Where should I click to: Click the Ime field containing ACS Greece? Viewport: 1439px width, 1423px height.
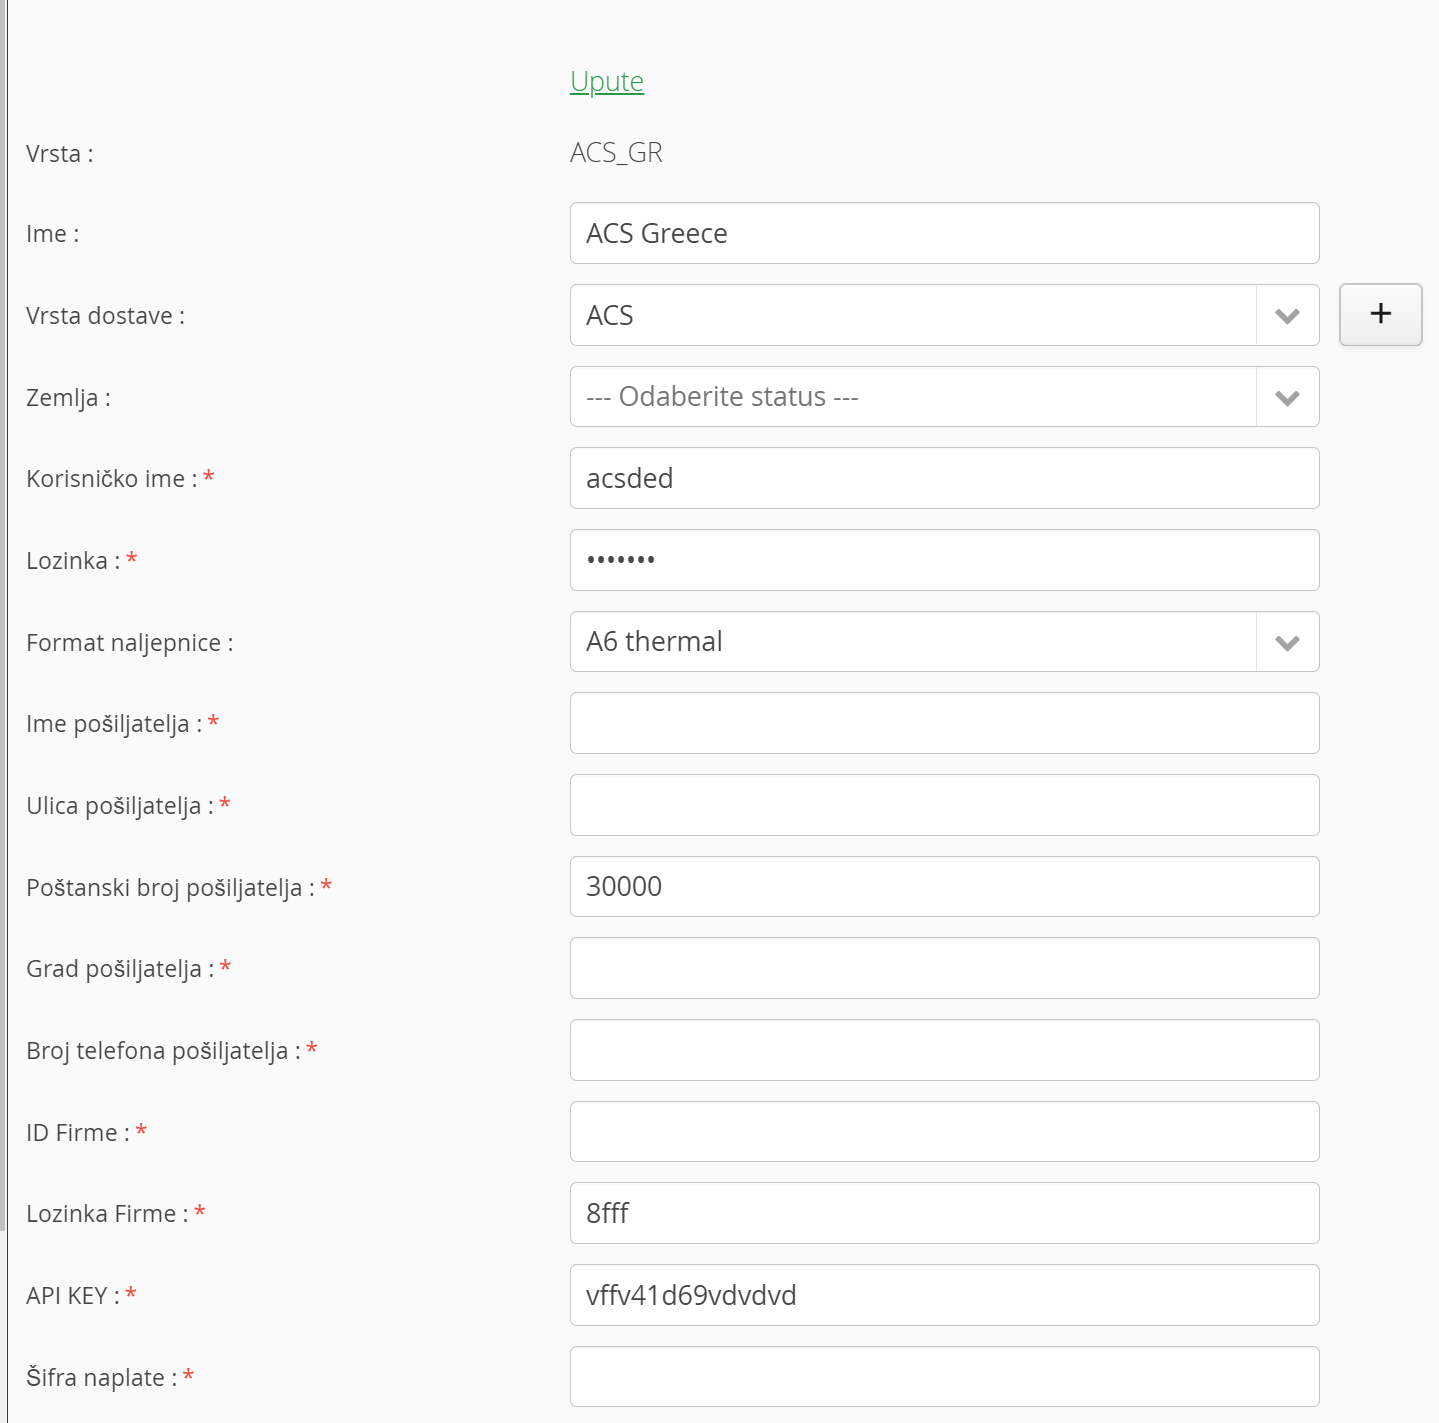(944, 233)
